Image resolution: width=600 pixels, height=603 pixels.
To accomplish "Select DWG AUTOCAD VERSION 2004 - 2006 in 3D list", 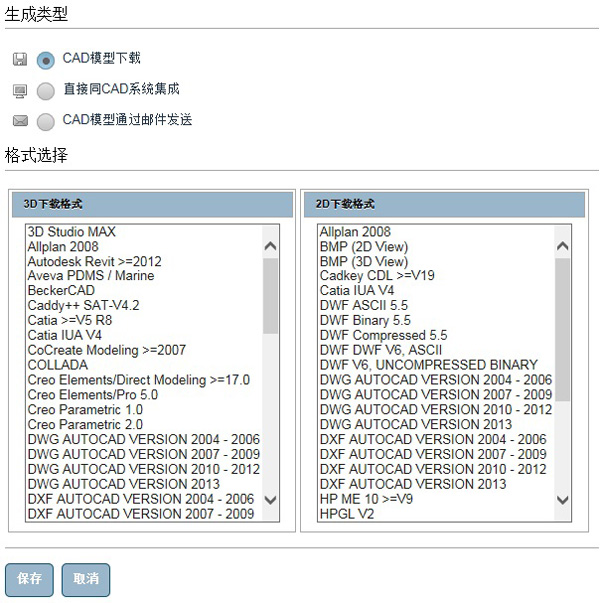I will pos(144,440).
